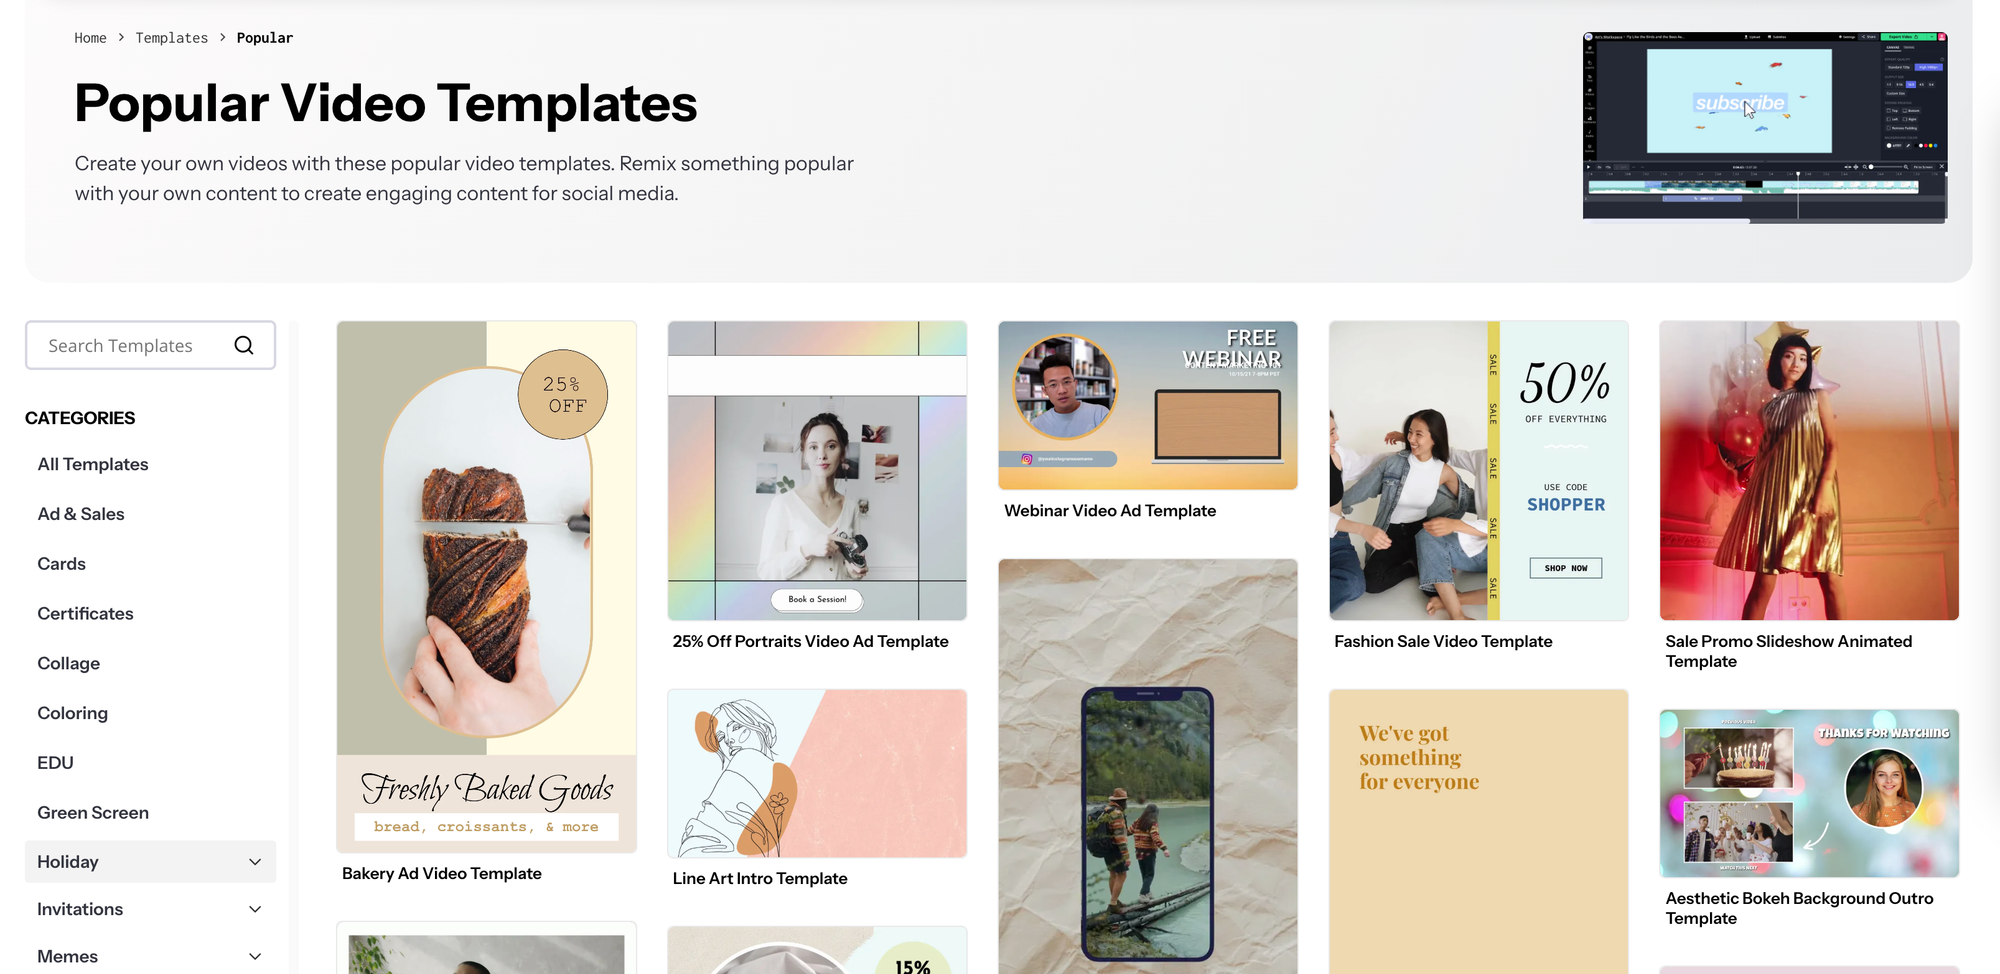The width and height of the screenshot is (2000, 974).
Task: Open the Webinar Video Ad thumbnail
Action: [1148, 405]
